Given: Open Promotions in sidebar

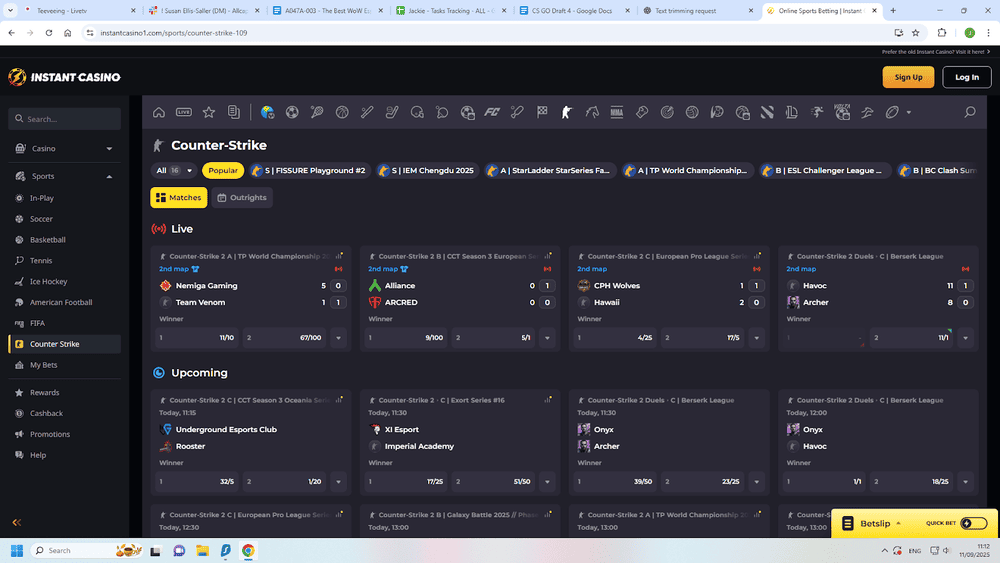Looking at the screenshot, I should click(64, 434).
